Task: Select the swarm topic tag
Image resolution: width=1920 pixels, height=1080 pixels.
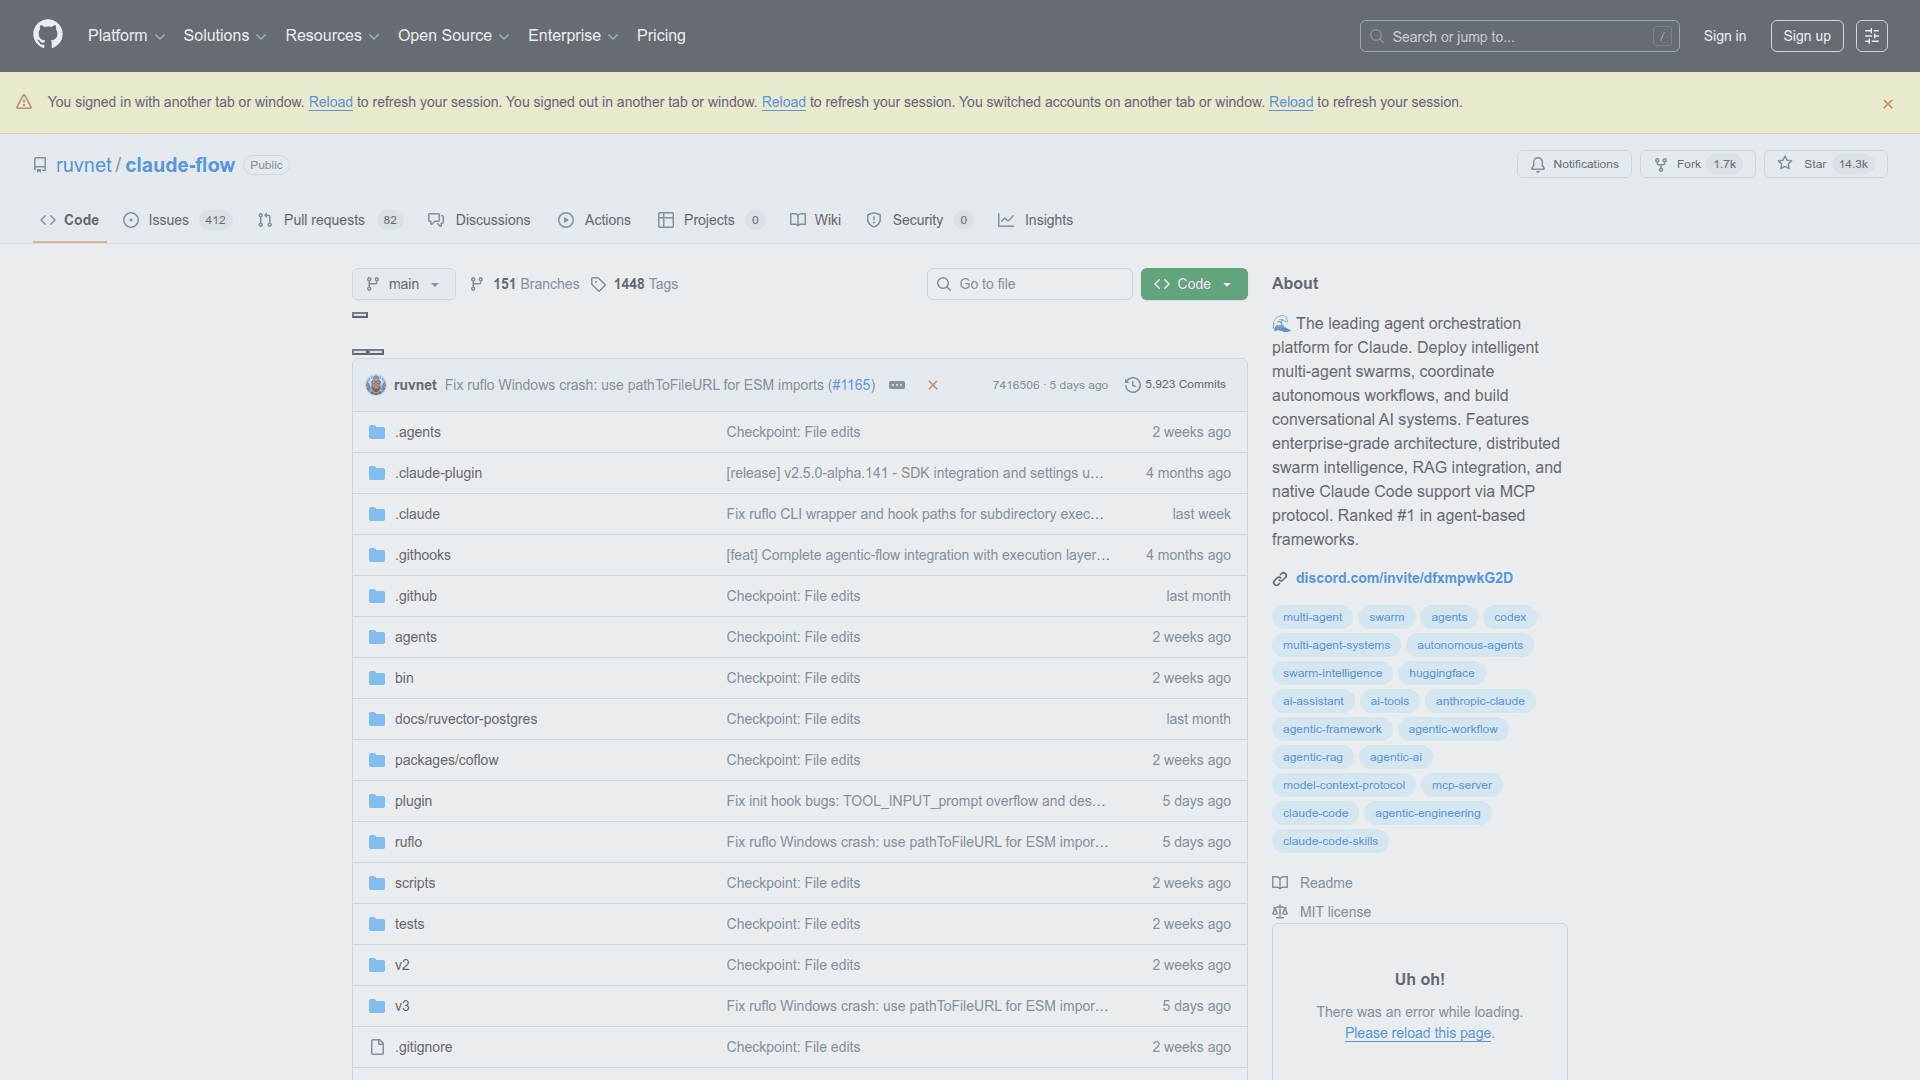Action: tap(1386, 617)
